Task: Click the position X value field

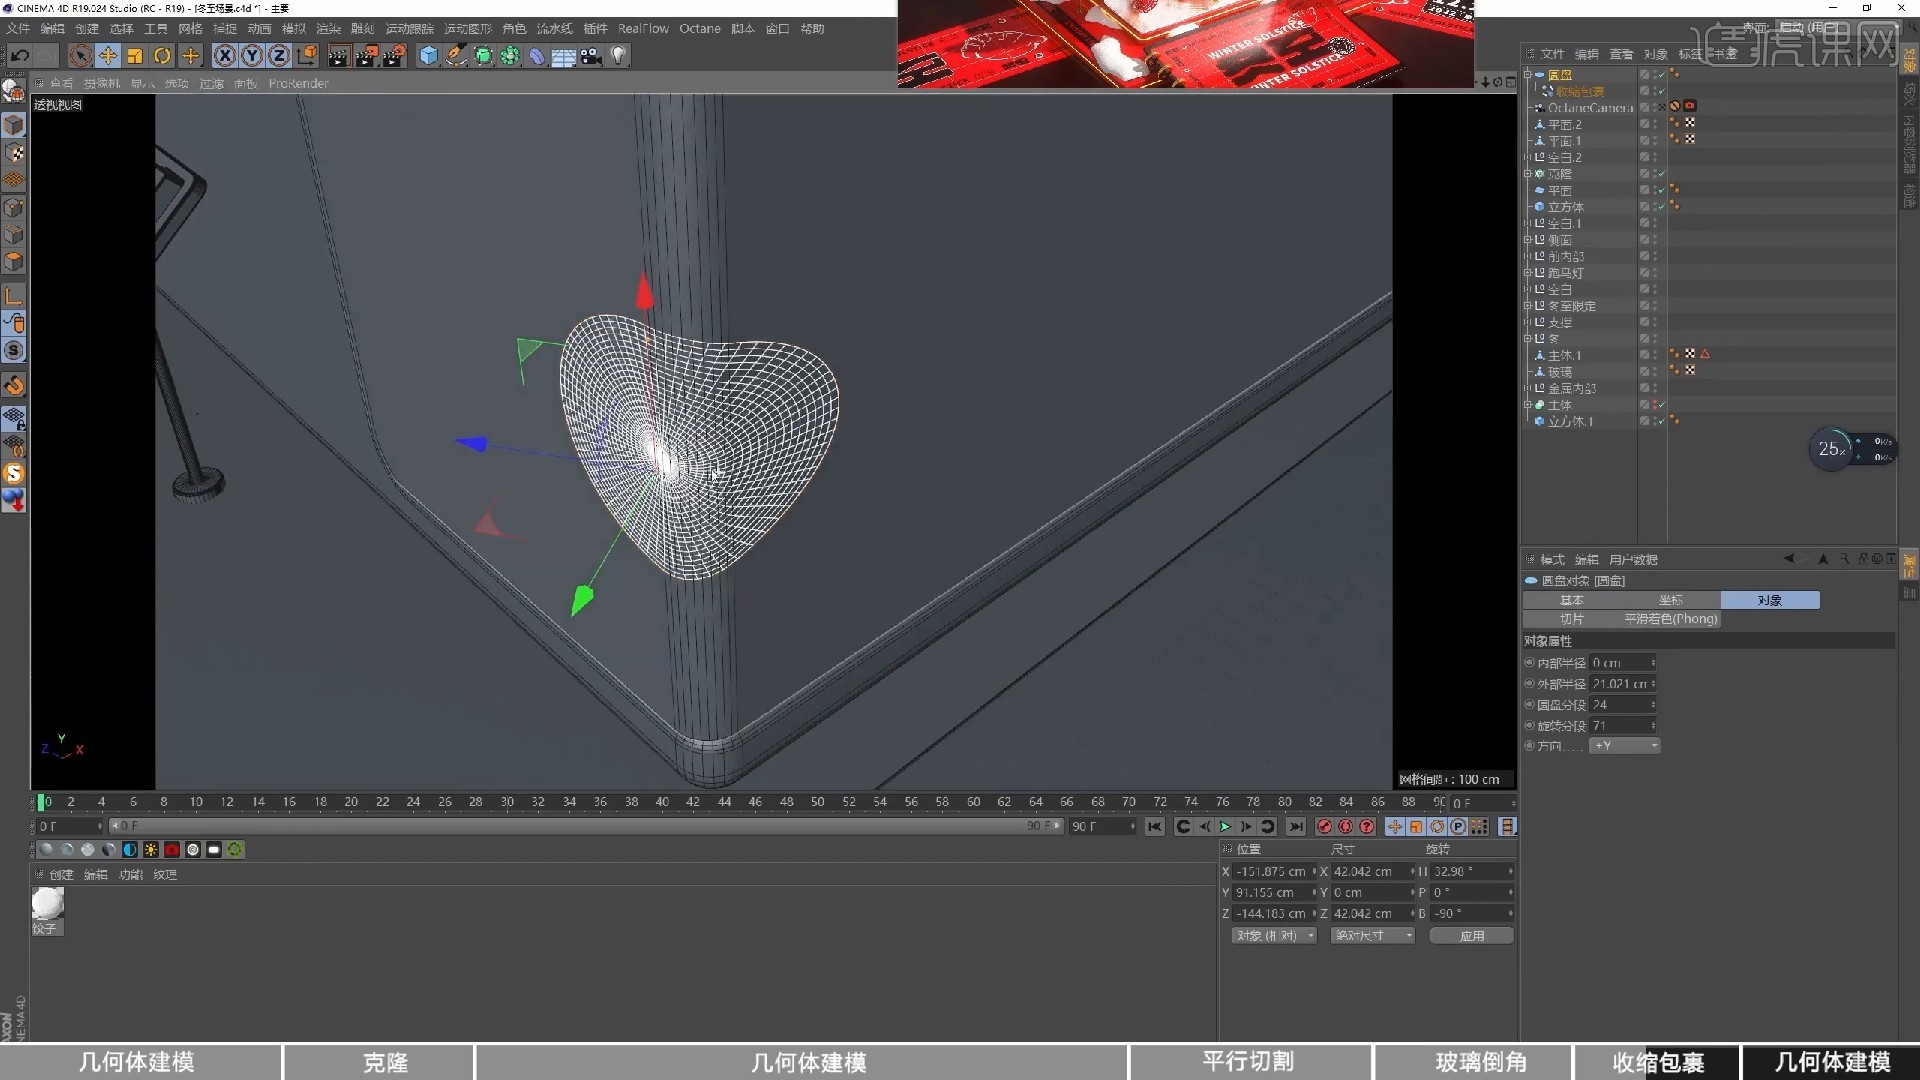Action: [1273, 872]
